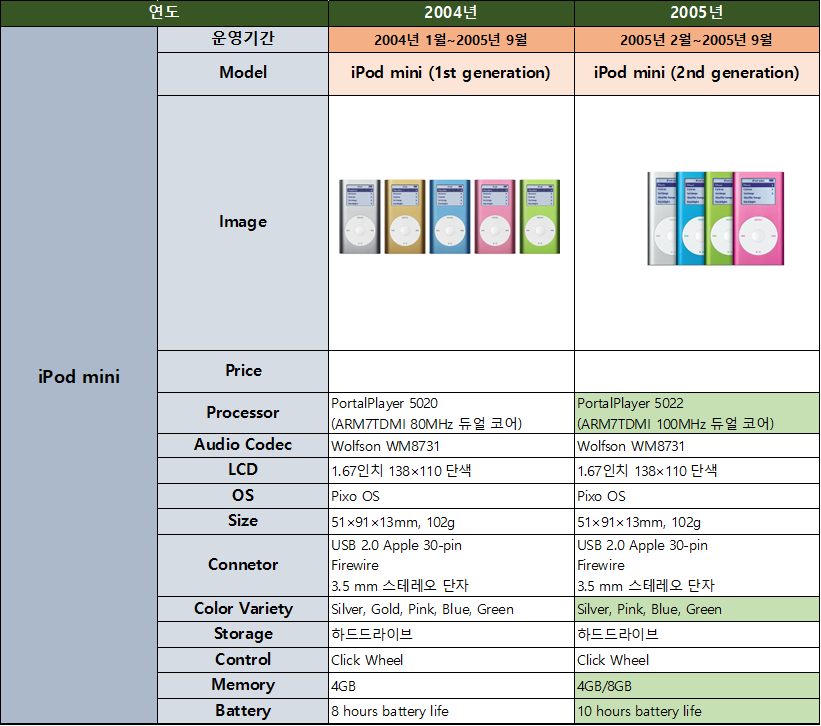This screenshot has width=821, height=726.
Task: Click the 'PortalPlayer 5022' processor cell
Action: point(697,413)
